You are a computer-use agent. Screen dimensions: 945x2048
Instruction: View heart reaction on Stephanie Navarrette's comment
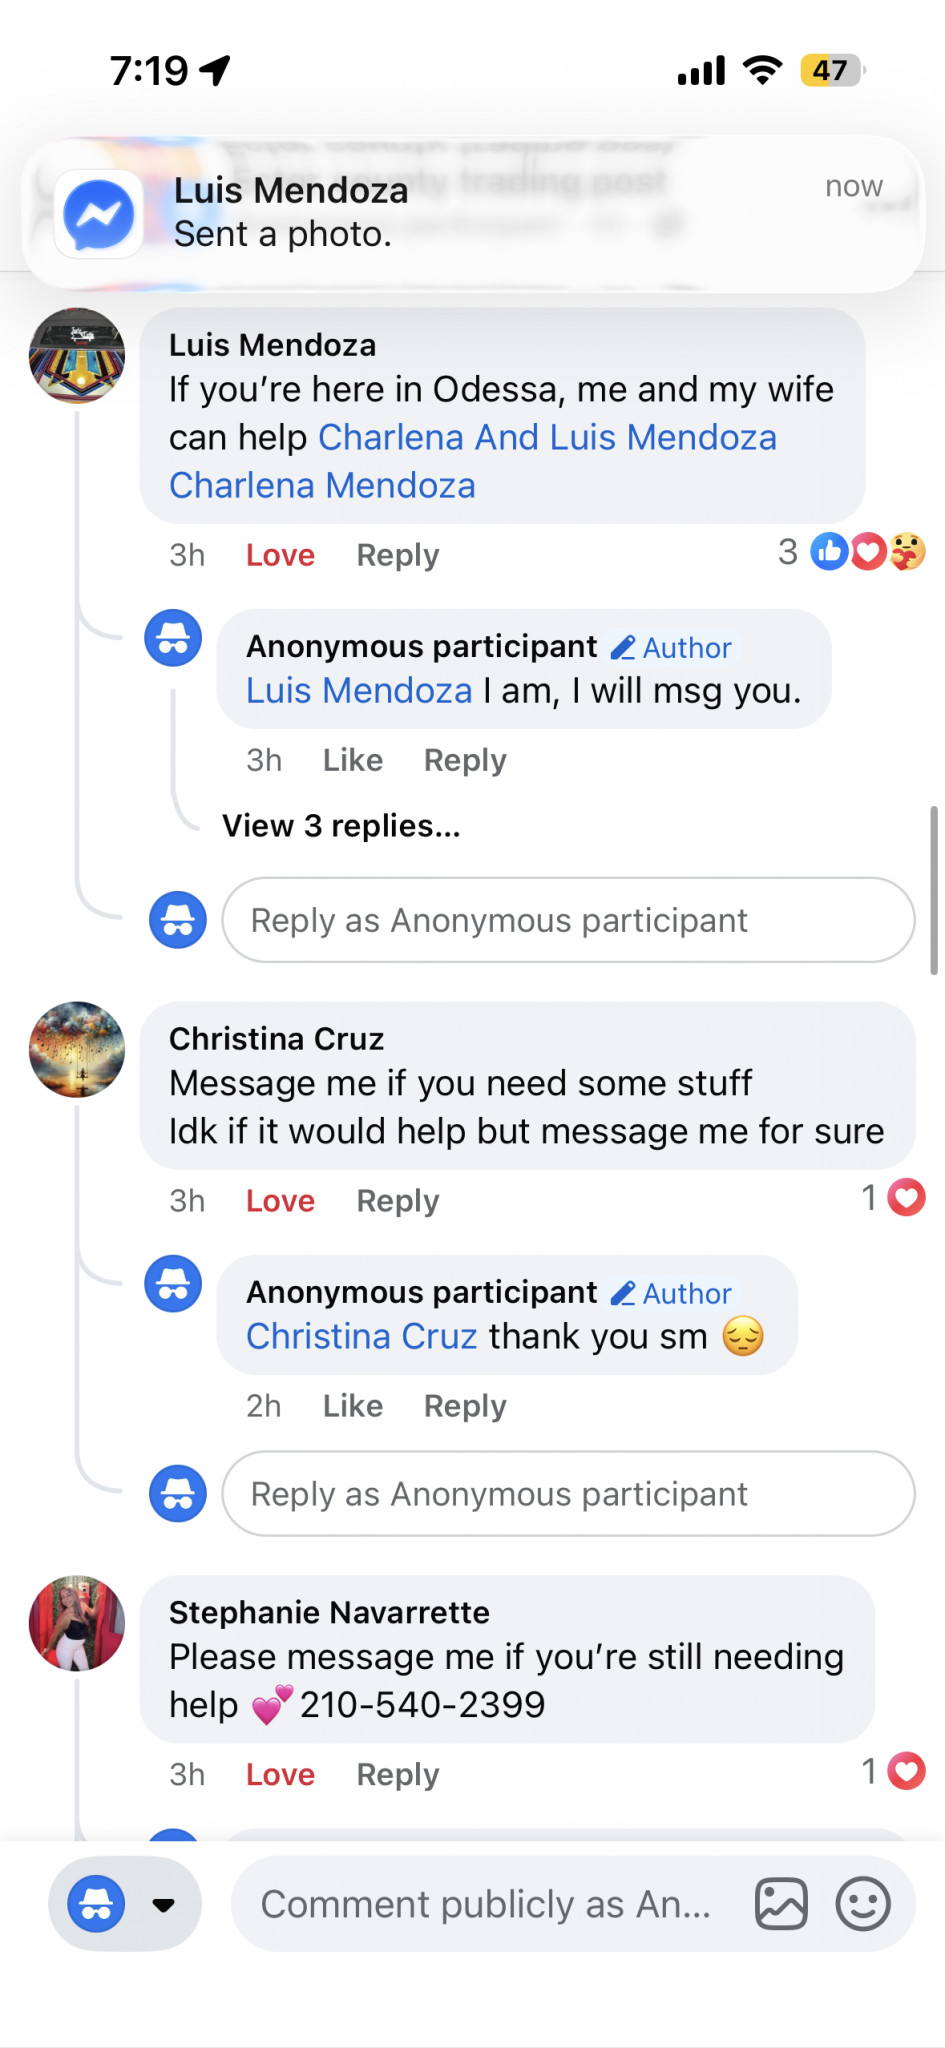[x=906, y=1772]
